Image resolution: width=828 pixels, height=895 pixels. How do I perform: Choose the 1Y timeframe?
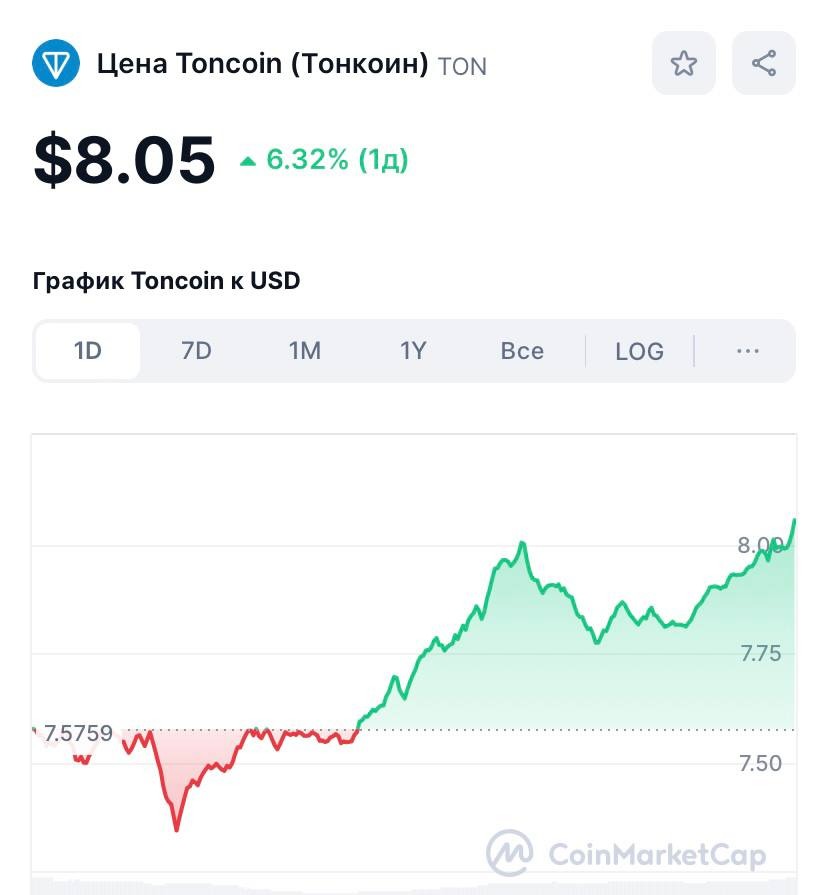click(x=413, y=351)
